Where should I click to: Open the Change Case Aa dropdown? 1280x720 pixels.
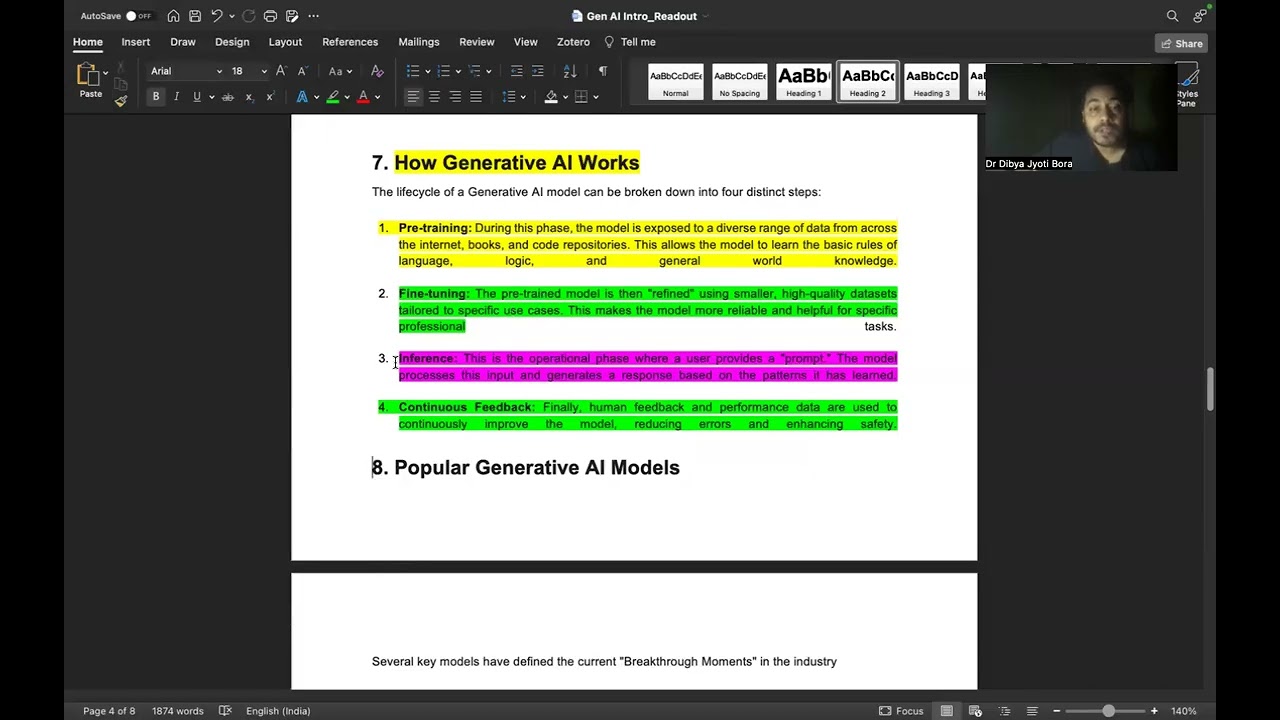pyautogui.click(x=340, y=71)
